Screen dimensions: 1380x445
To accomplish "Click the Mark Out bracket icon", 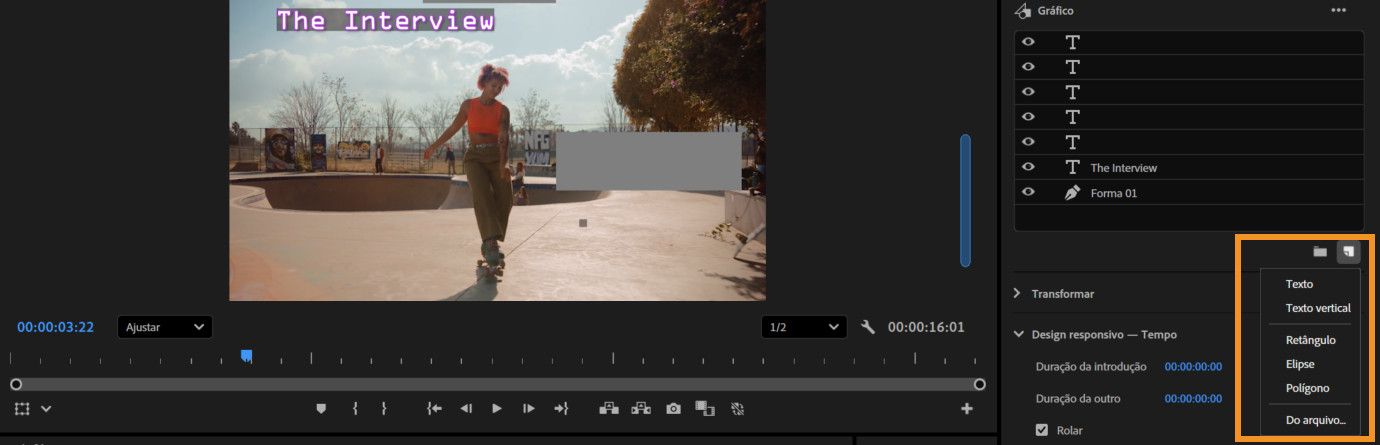I will pos(384,408).
